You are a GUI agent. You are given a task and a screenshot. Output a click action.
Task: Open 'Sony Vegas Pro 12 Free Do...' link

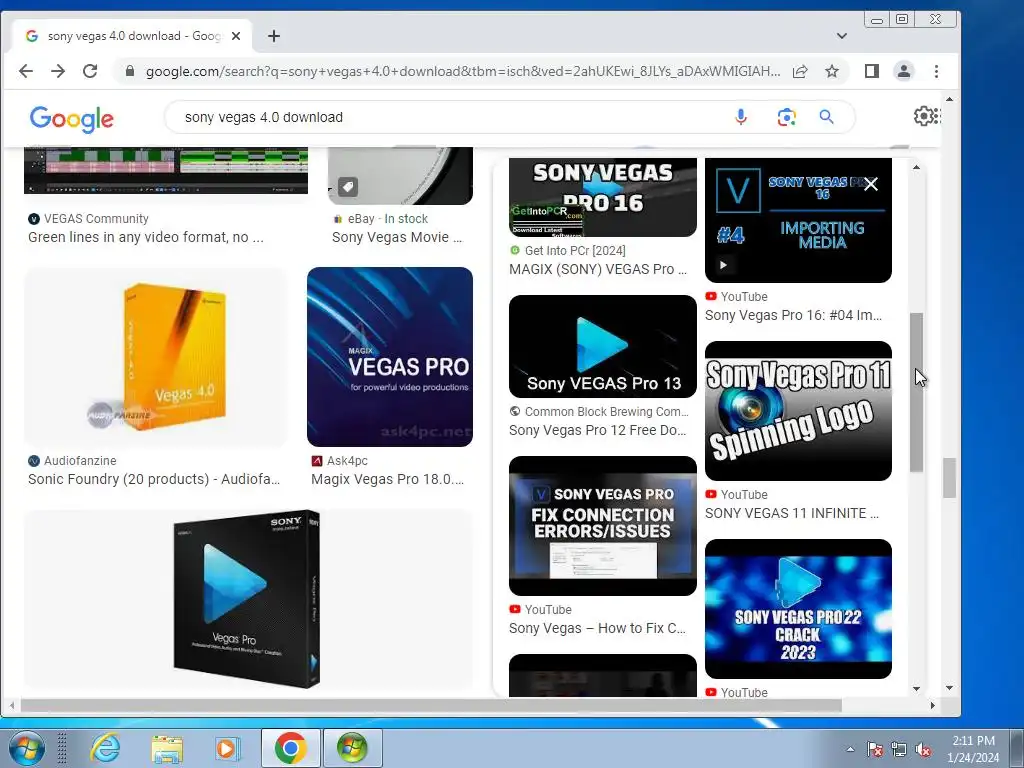coord(598,430)
